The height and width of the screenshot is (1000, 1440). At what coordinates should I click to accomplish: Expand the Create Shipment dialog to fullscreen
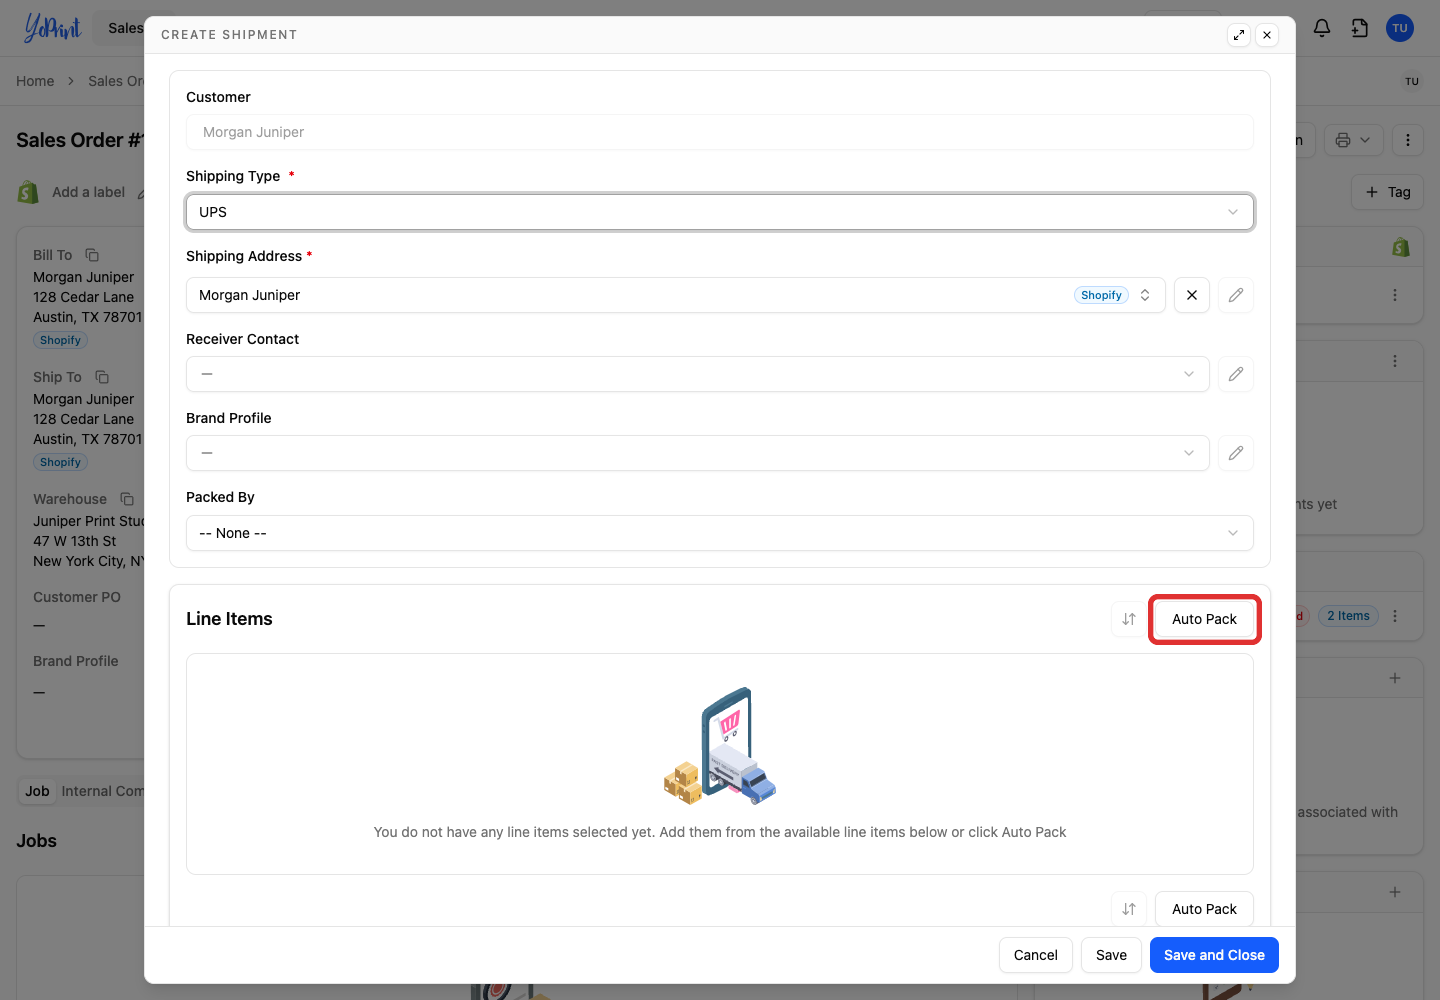click(1239, 35)
